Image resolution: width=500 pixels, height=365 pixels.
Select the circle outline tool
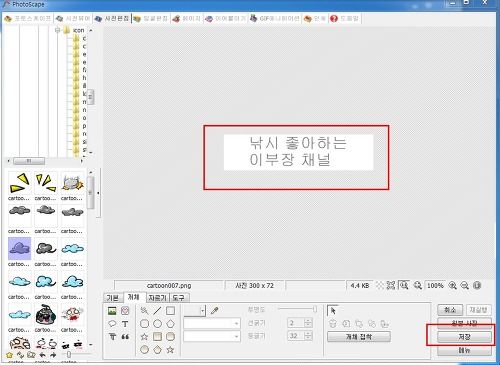click(x=157, y=324)
